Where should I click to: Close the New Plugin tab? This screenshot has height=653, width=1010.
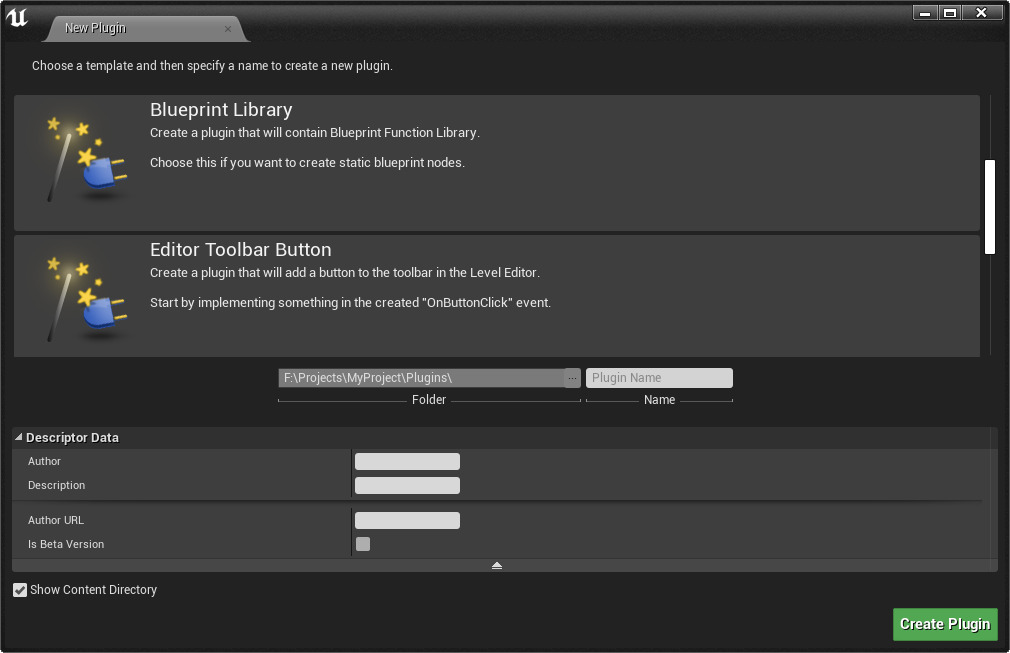pyautogui.click(x=227, y=29)
